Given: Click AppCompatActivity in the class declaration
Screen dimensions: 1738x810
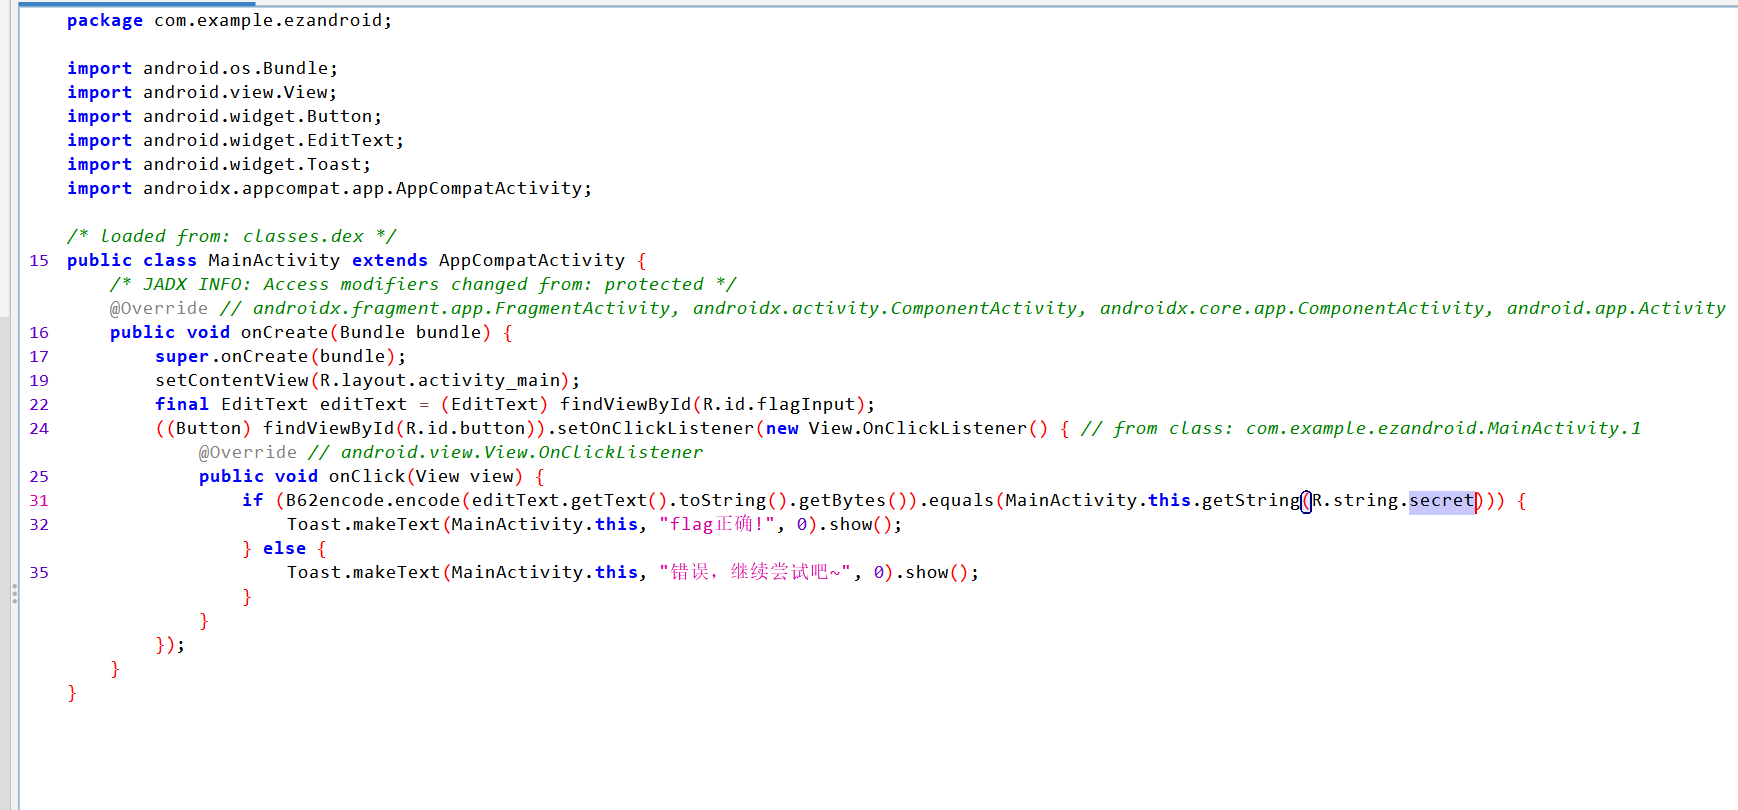Looking at the screenshot, I should pos(531,260).
